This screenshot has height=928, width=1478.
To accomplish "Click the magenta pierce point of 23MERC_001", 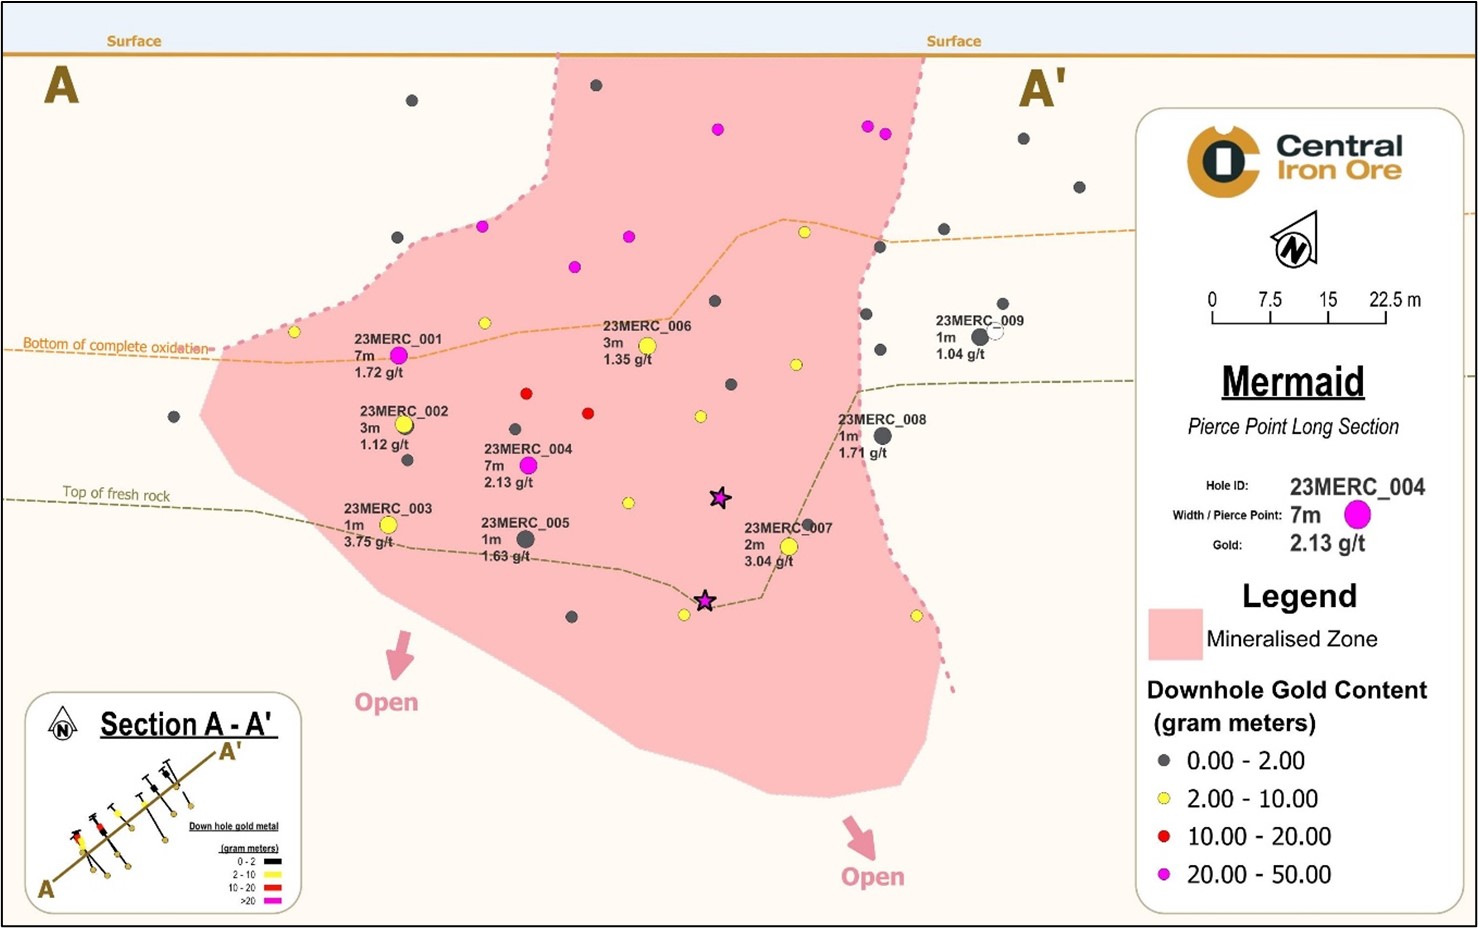I will [401, 354].
